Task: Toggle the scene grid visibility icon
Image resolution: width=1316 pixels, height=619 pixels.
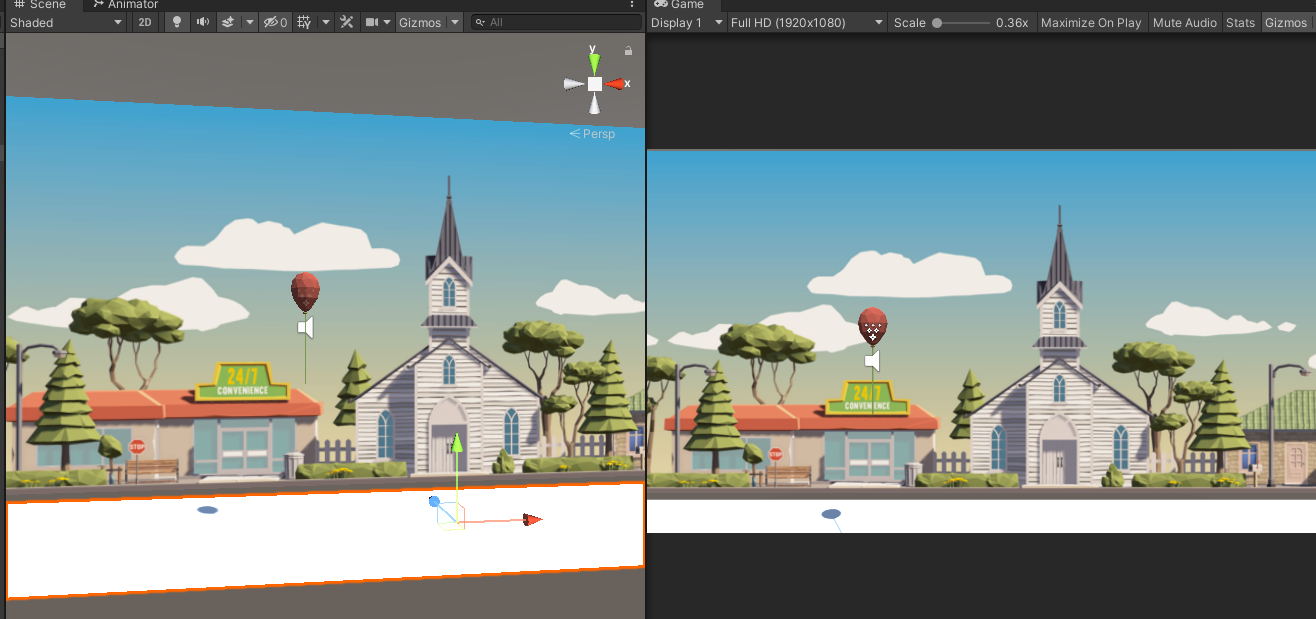Action: click(x=304, y=22)
